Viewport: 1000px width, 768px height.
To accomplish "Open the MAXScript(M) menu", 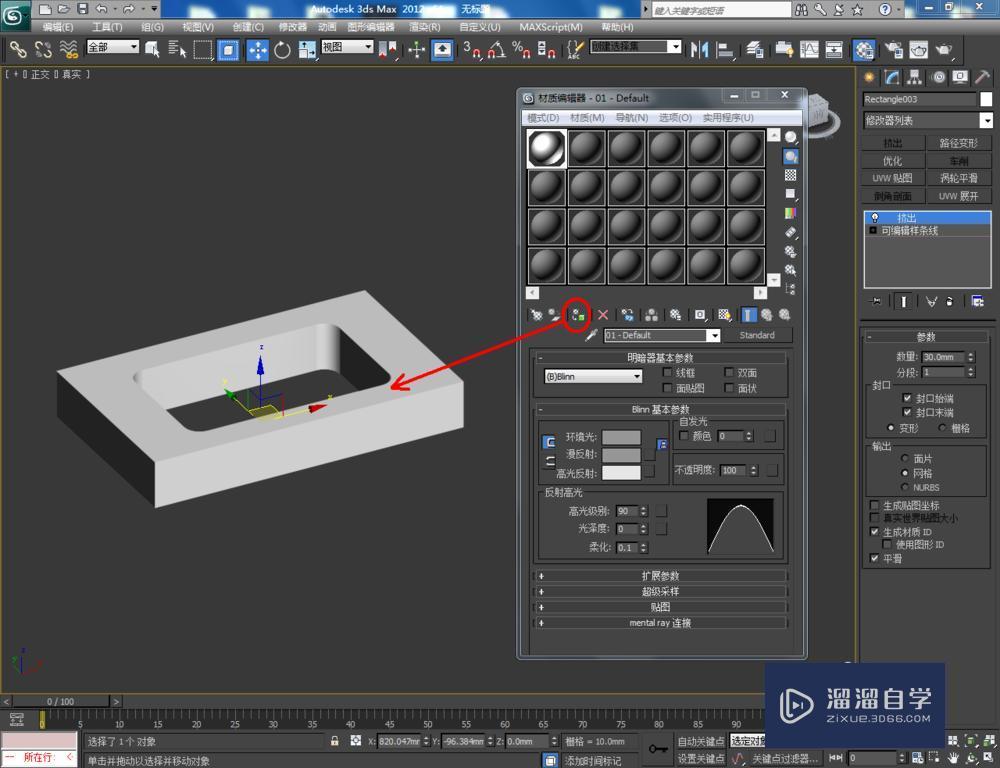I will click(x=549, y=27).
